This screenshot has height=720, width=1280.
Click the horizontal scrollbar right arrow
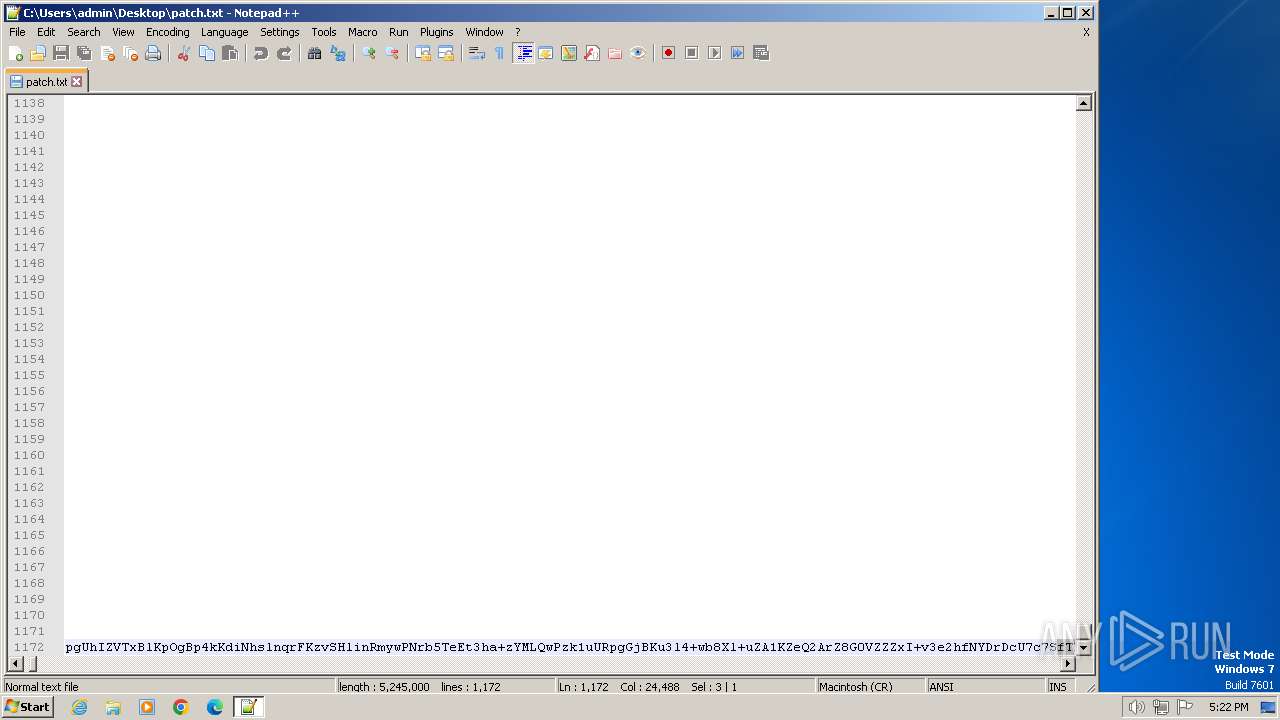[1067, 664]
